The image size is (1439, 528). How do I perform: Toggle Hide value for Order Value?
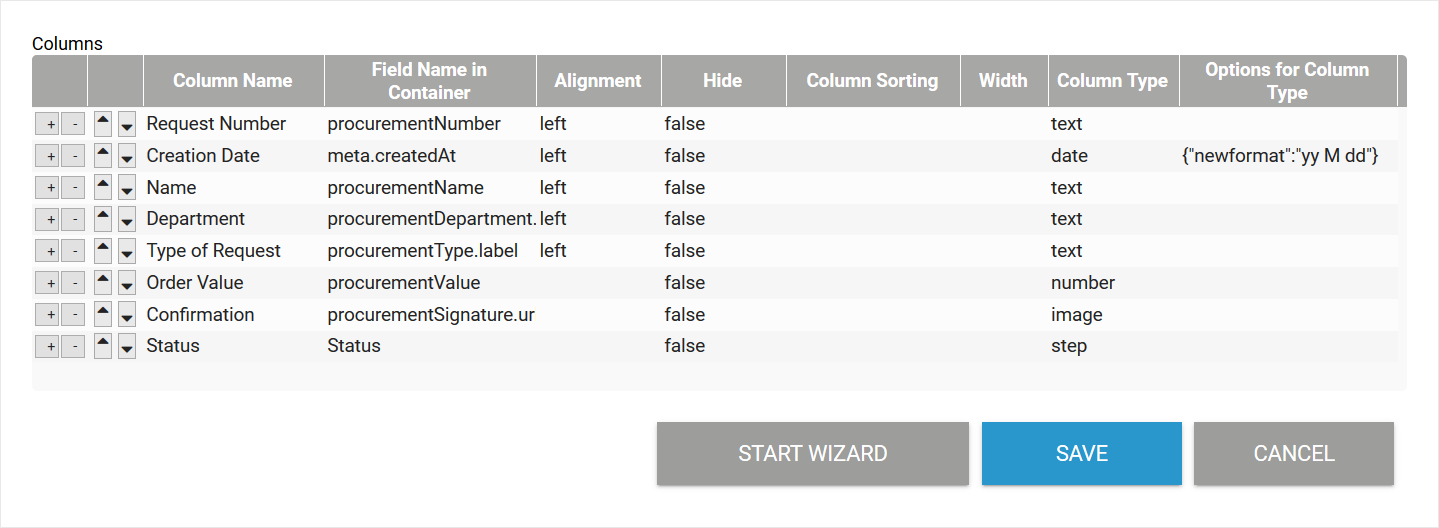[684, 283]
